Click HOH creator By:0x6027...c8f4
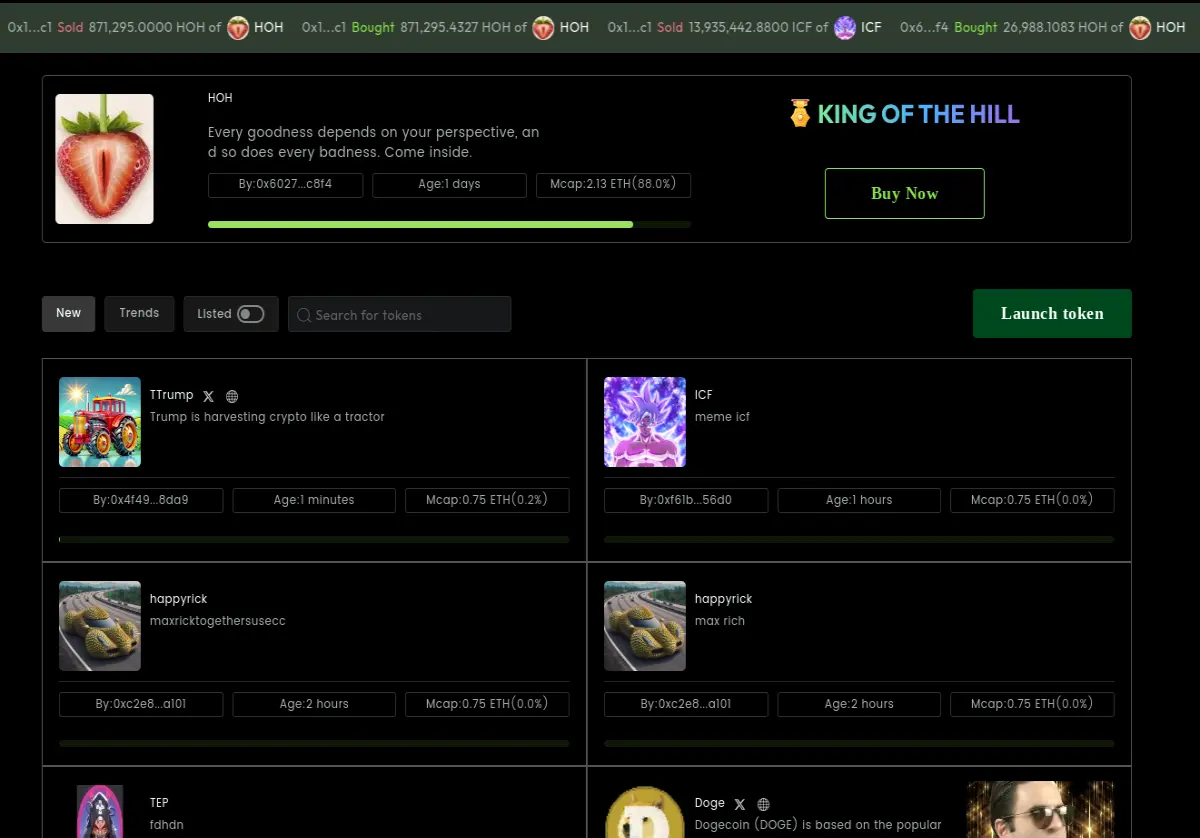The image size is (1200, 838). (x=285, y=185)
